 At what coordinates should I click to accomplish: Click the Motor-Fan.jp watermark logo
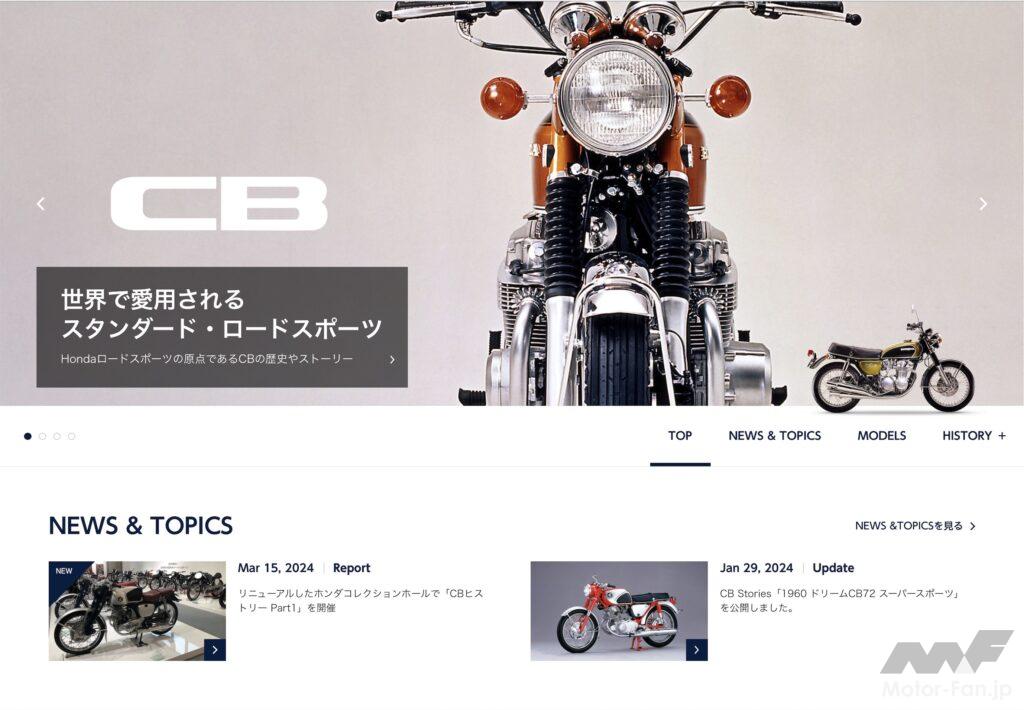[947, 665]
